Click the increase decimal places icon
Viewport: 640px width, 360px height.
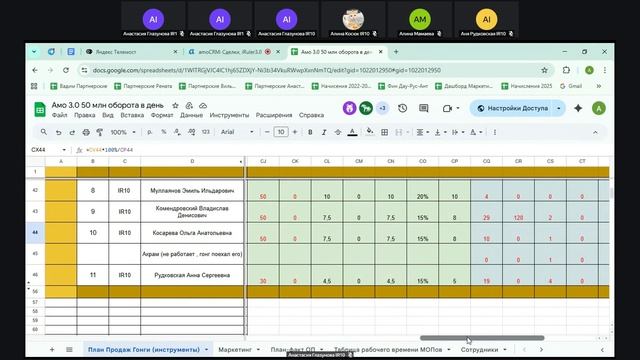(x=191, y=132)
